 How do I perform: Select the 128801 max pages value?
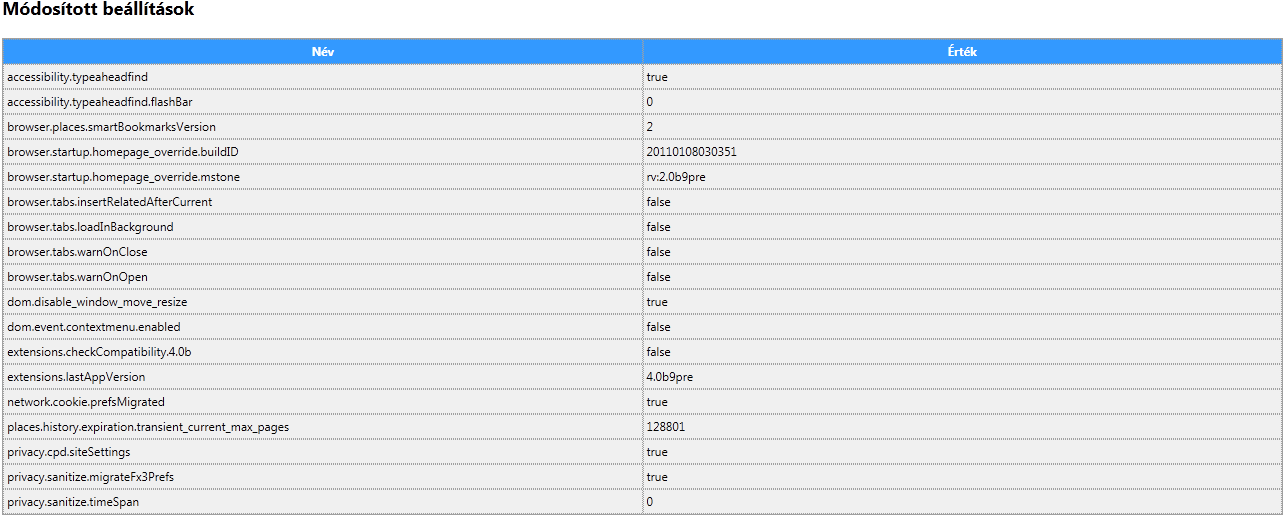[x=665, y=427]
